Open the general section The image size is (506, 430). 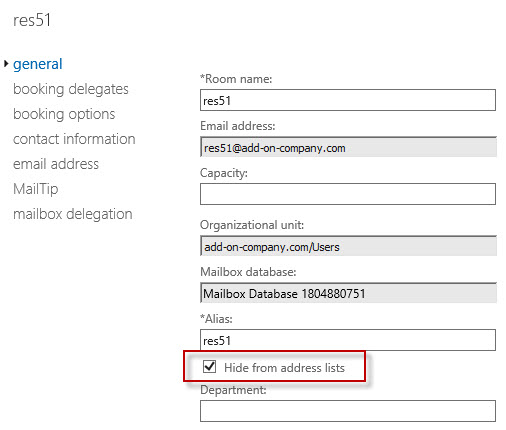tap(38, 64)
